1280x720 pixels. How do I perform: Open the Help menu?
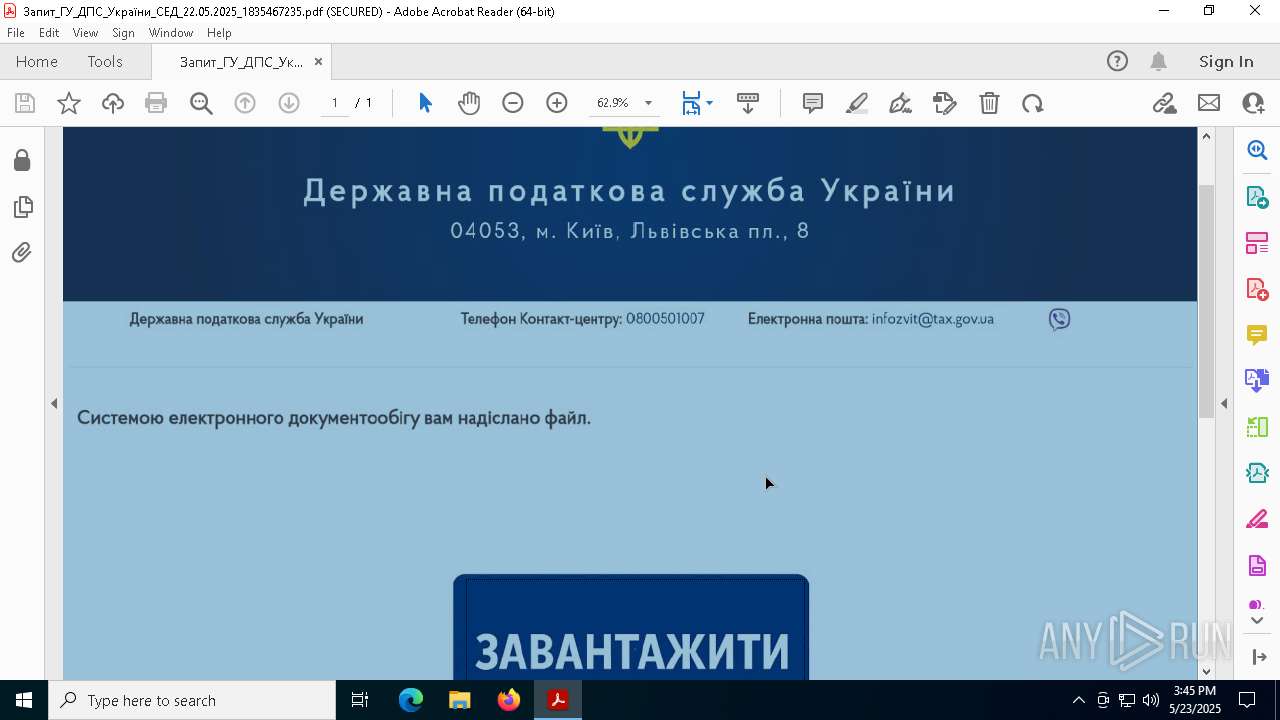[x=219, y=33]
